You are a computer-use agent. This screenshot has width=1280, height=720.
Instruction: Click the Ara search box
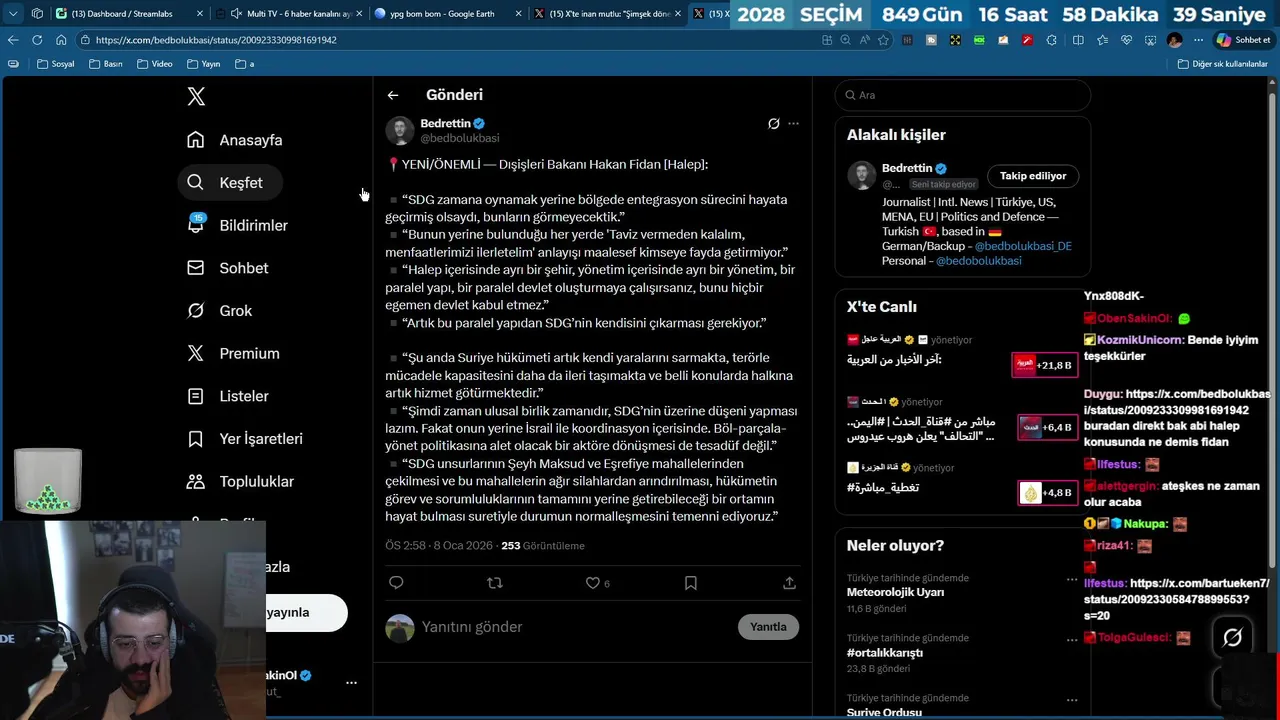962,95
